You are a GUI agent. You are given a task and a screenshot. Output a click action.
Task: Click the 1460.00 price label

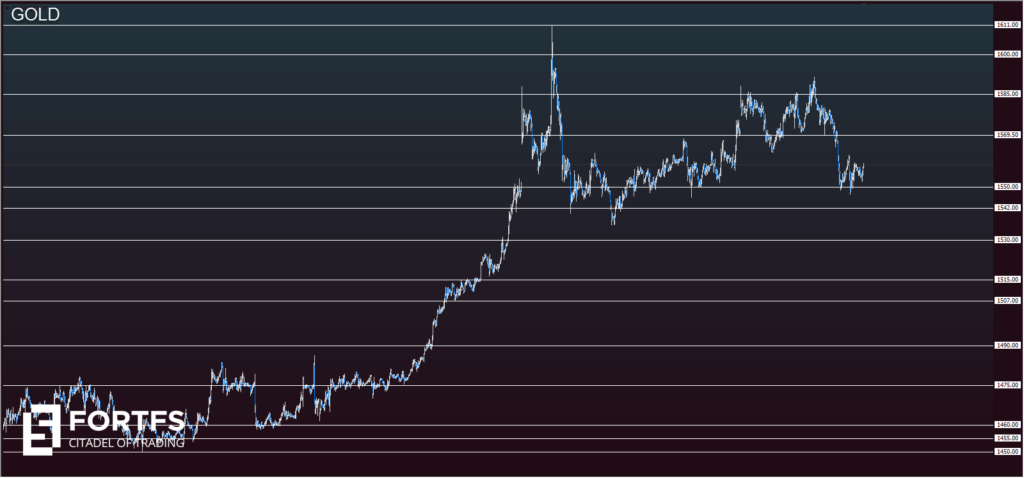coord(1006,425)
